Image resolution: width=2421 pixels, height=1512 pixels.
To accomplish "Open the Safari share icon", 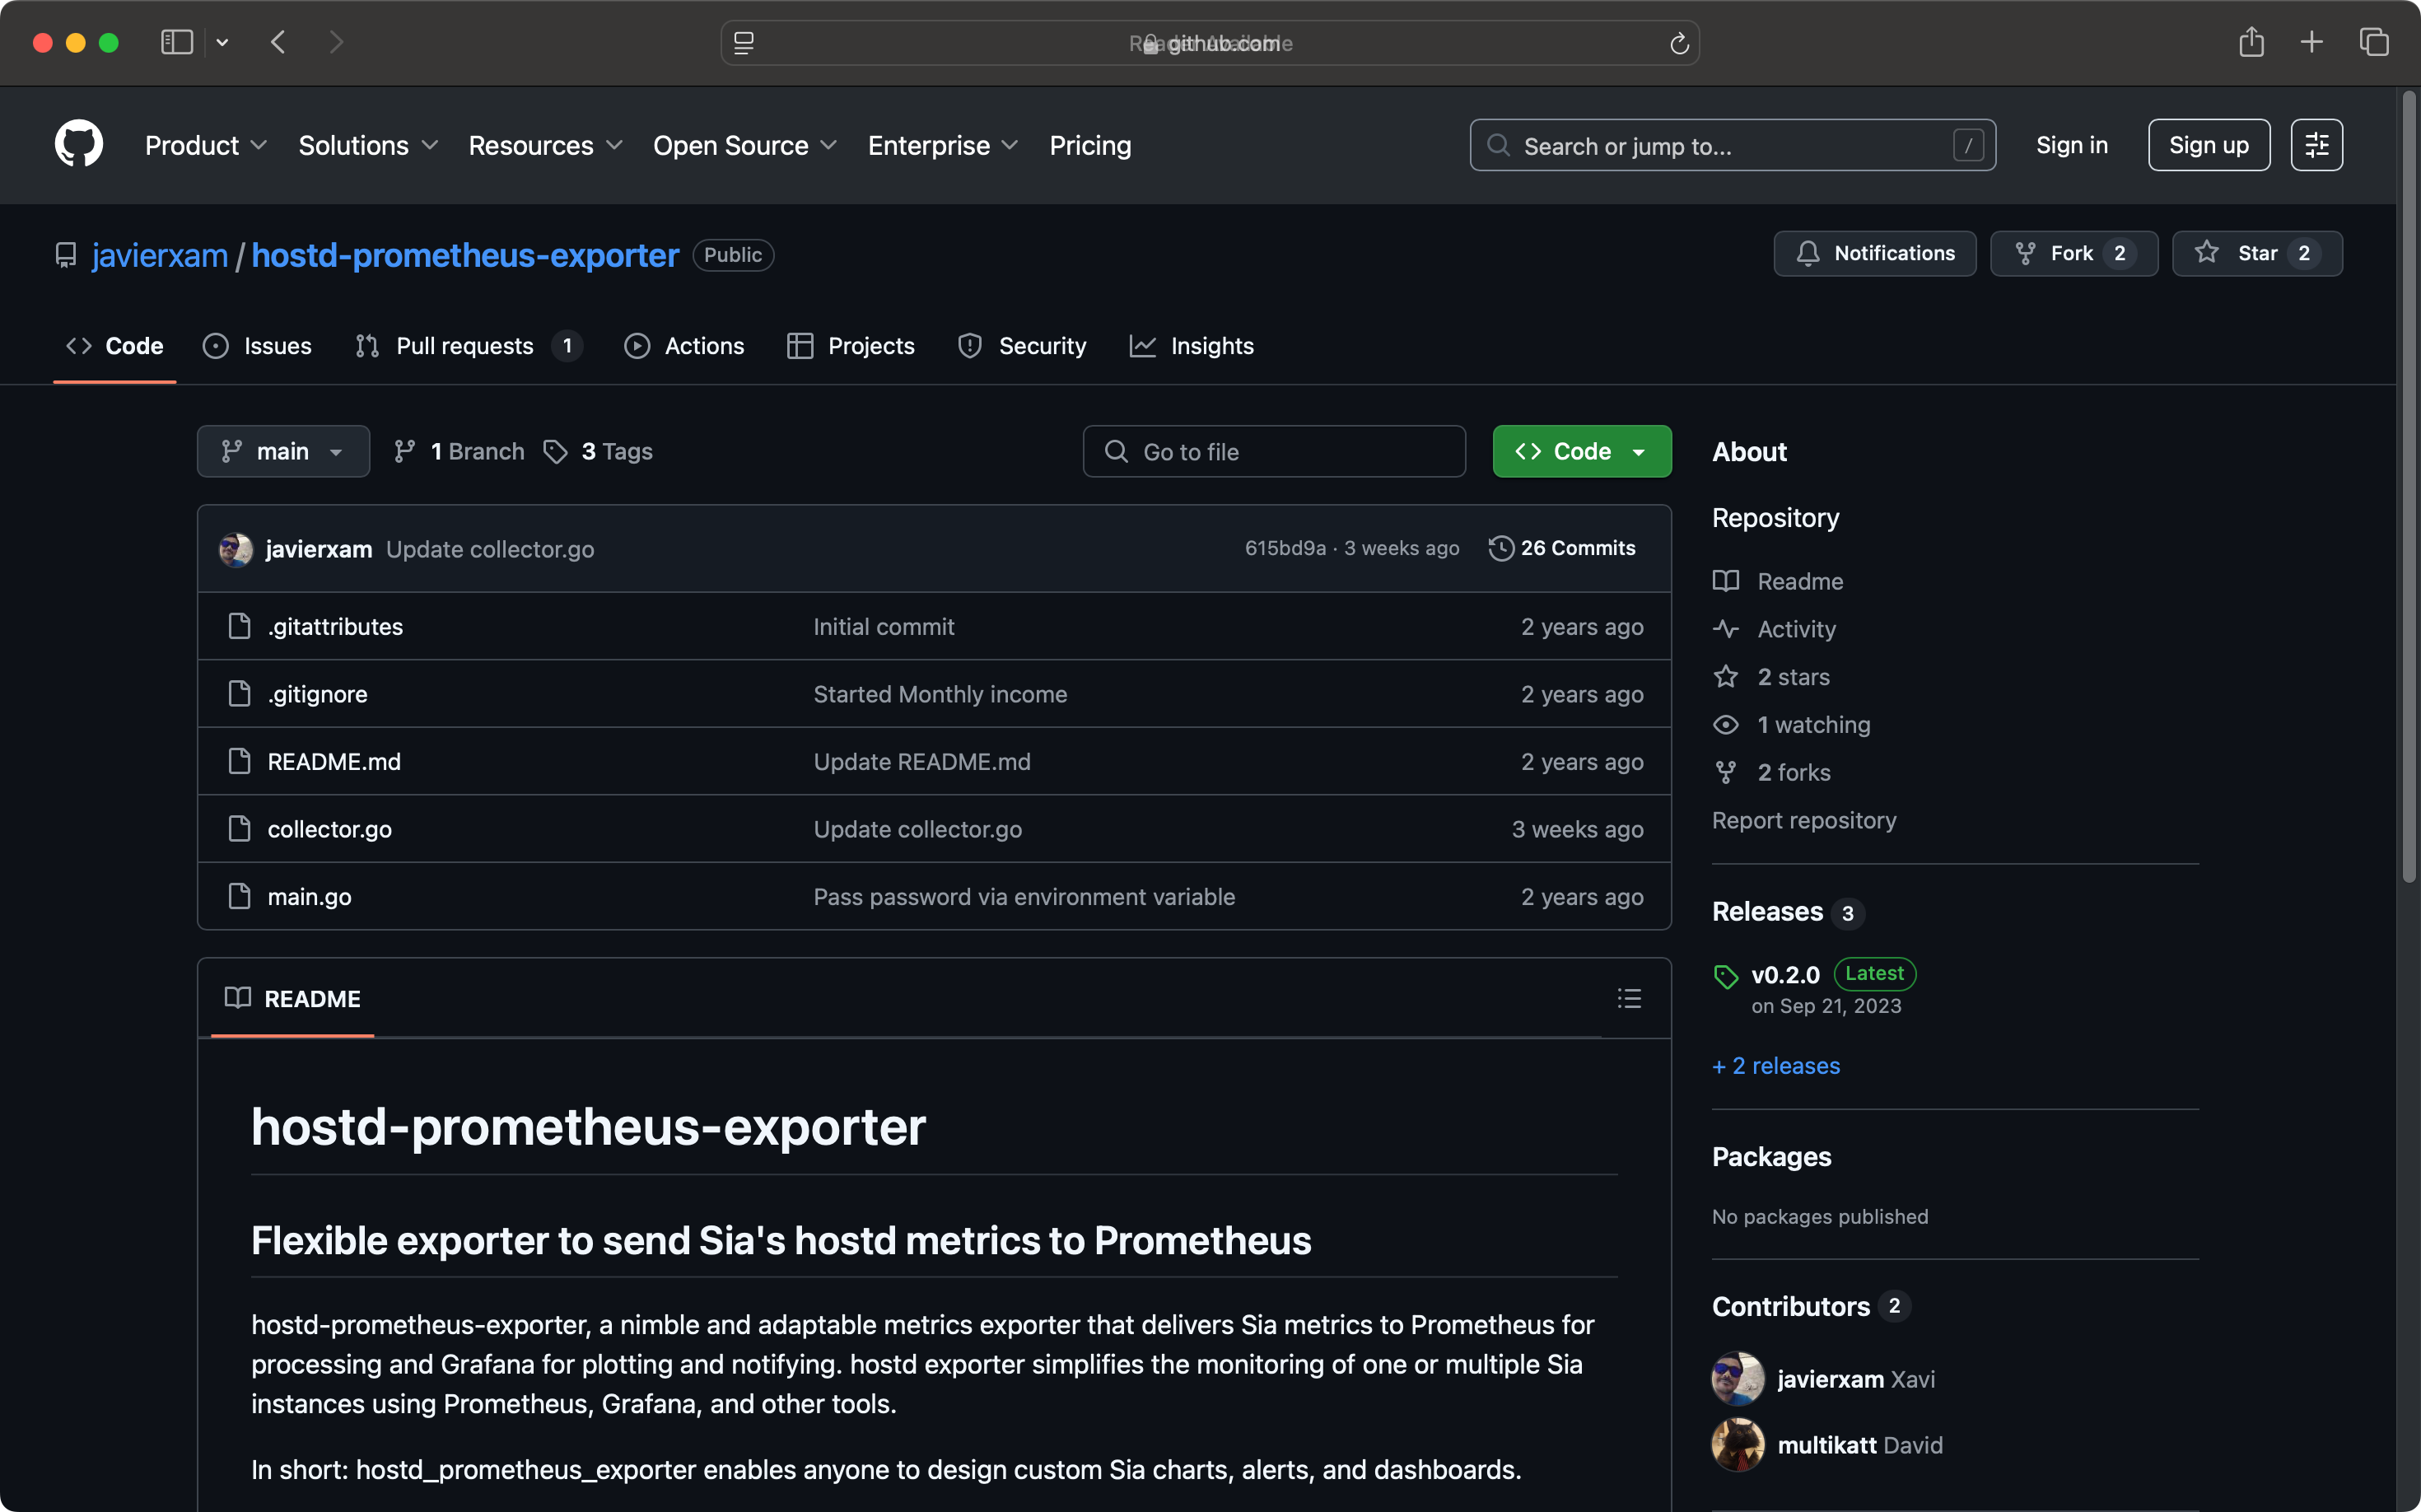I will (x=2251, y=42).
